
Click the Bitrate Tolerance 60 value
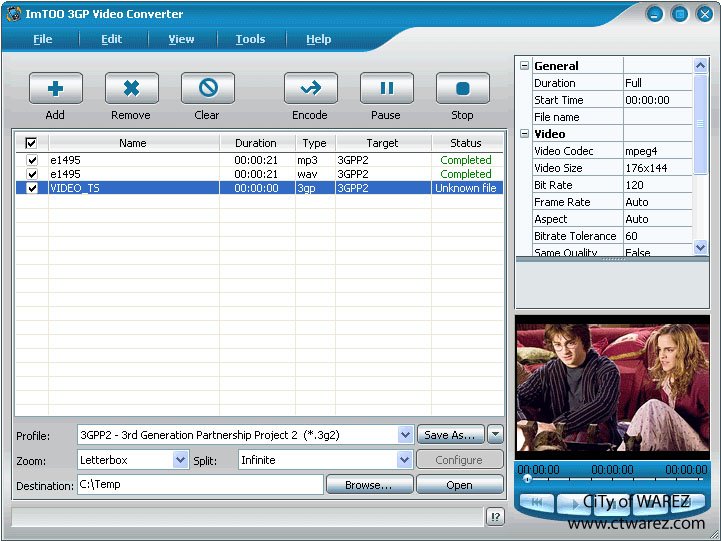pyautogui.click(x=658, y=236)
